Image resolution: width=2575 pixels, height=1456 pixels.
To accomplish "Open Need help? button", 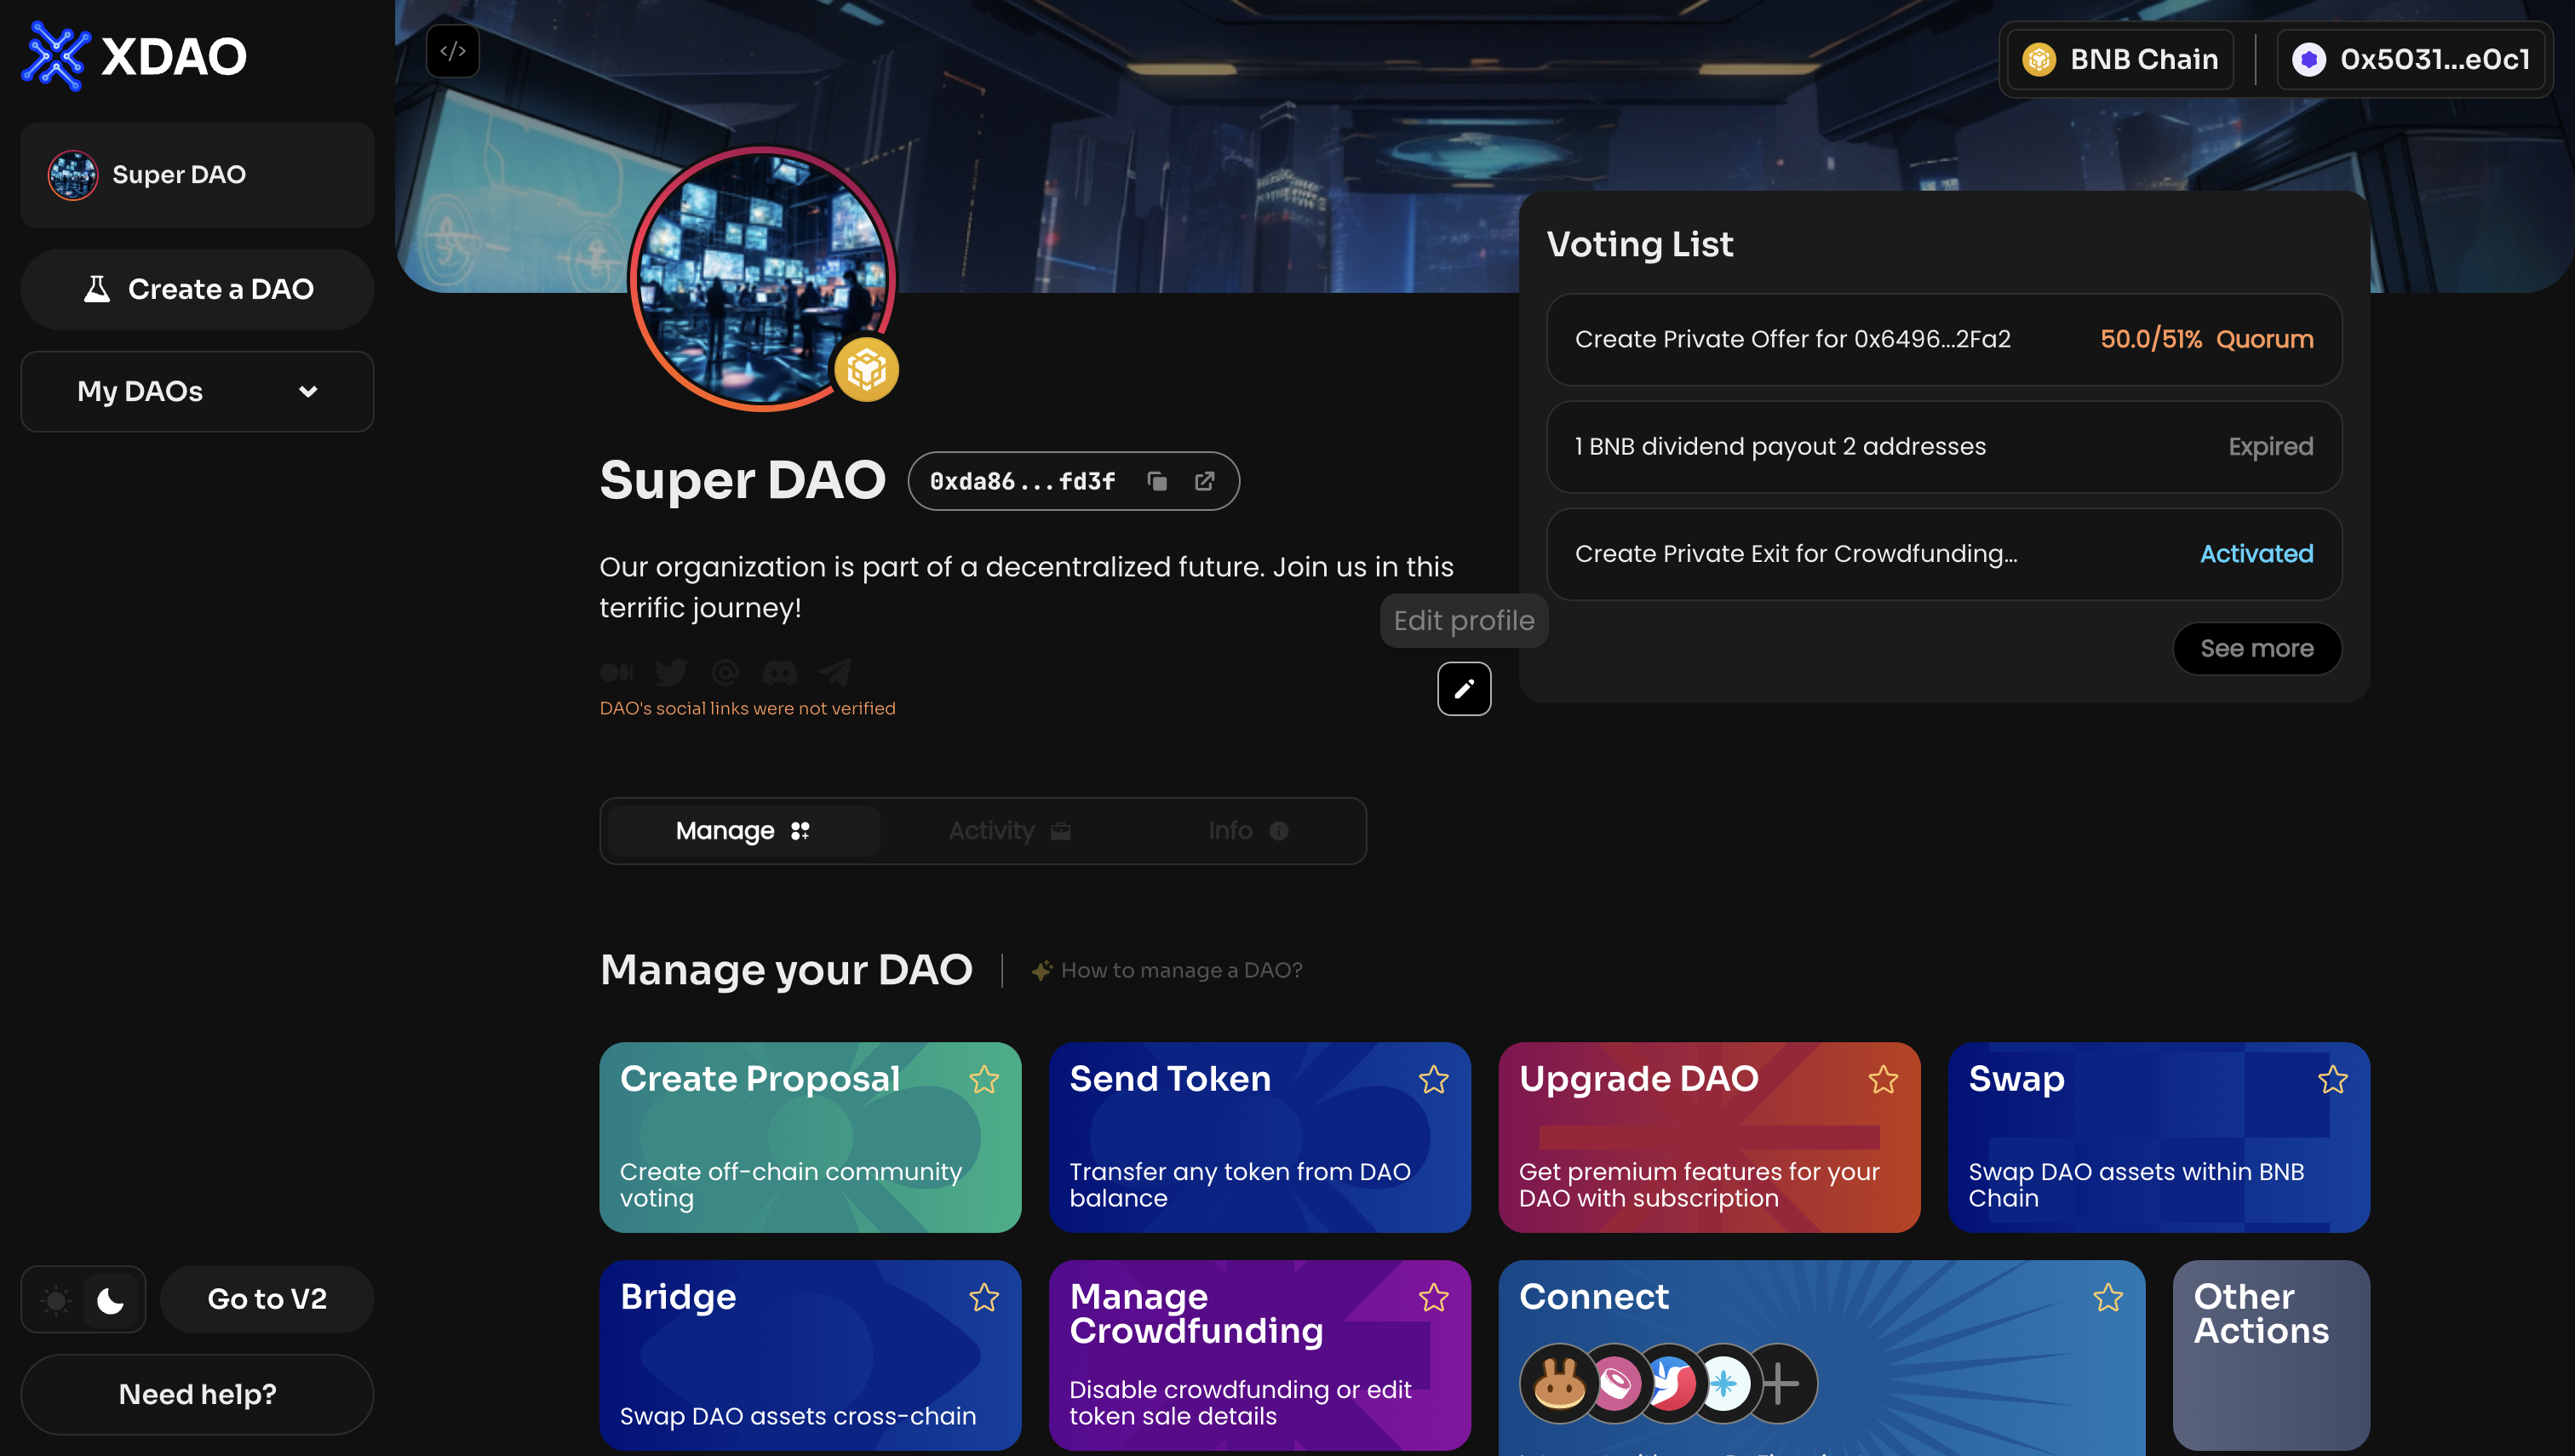I will click(x=197, y=1394).
